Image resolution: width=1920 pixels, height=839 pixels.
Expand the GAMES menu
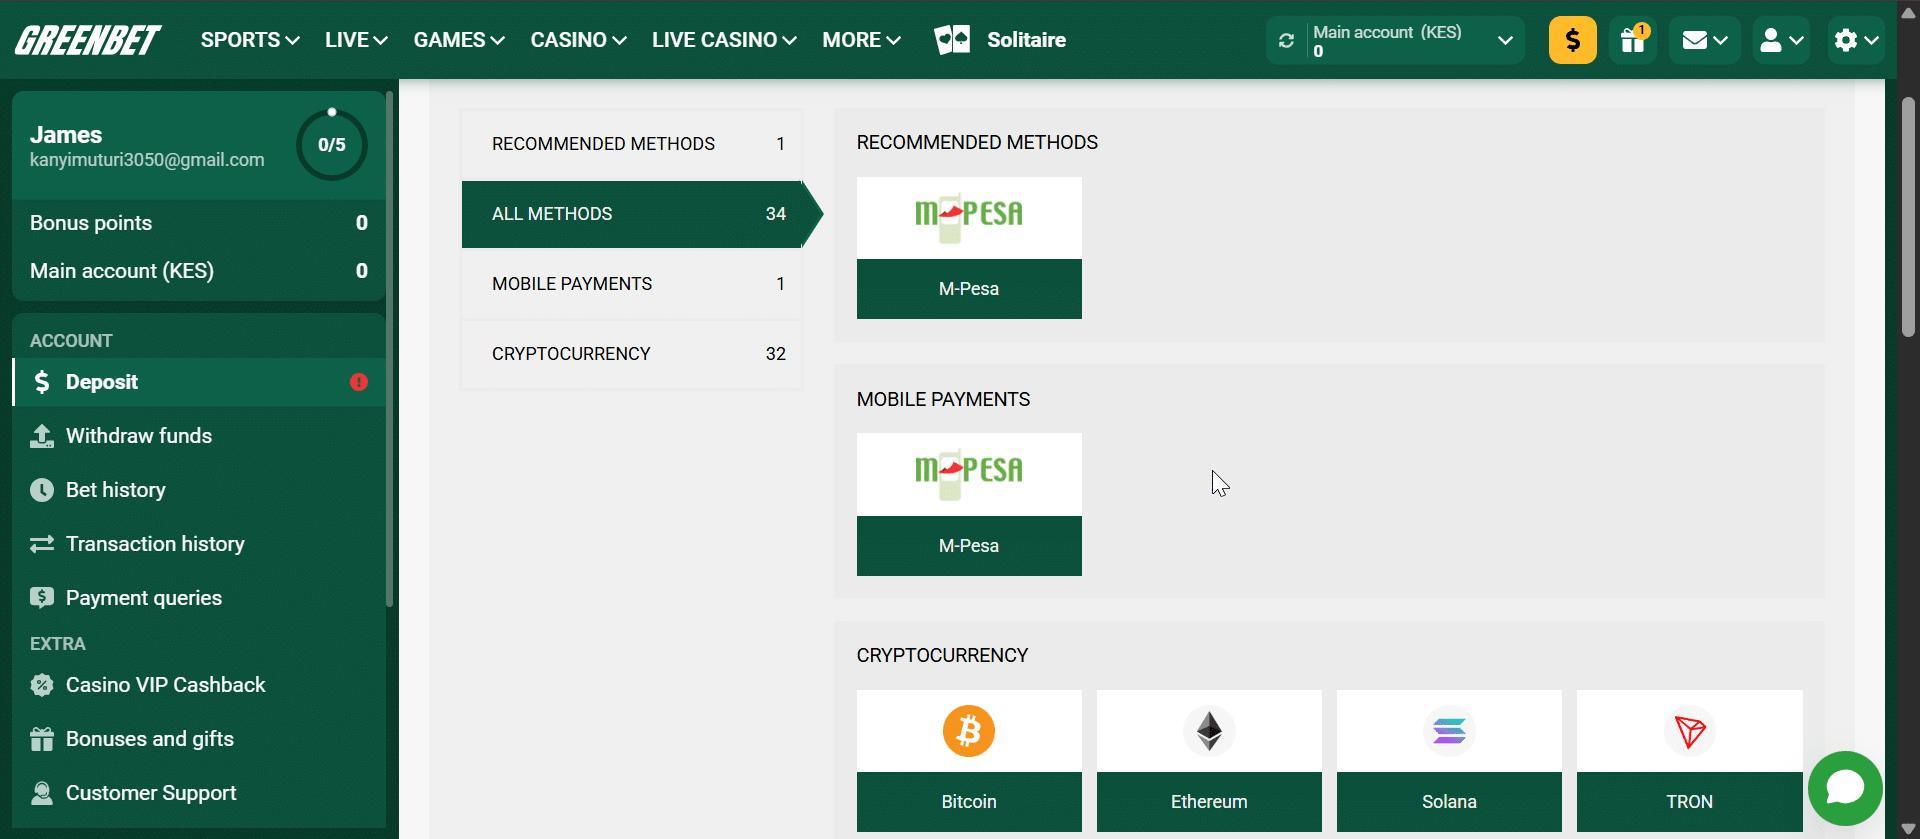tap(459, 40)
